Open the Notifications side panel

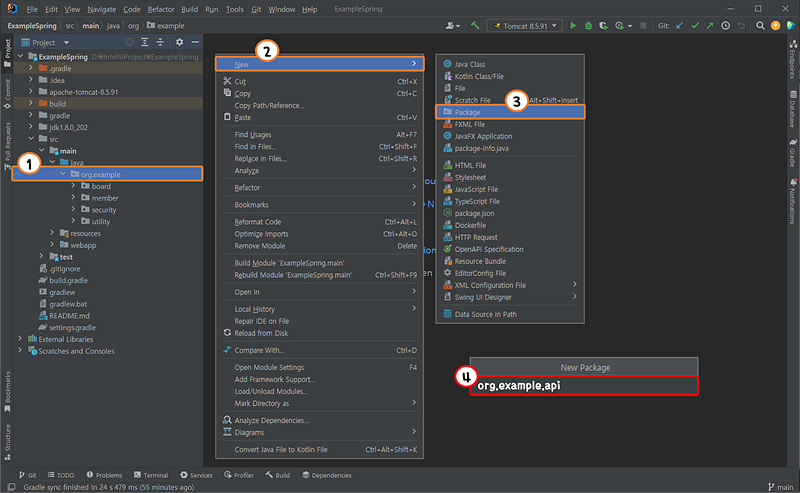pos(793,201)
